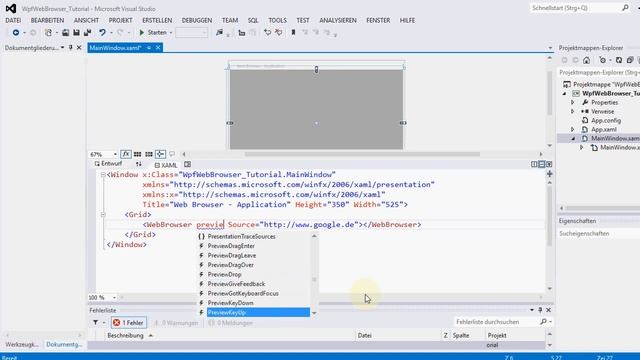Close the MainWindow.xaml tab
Screen dimensions: 640x360
[x=158, y=48]
